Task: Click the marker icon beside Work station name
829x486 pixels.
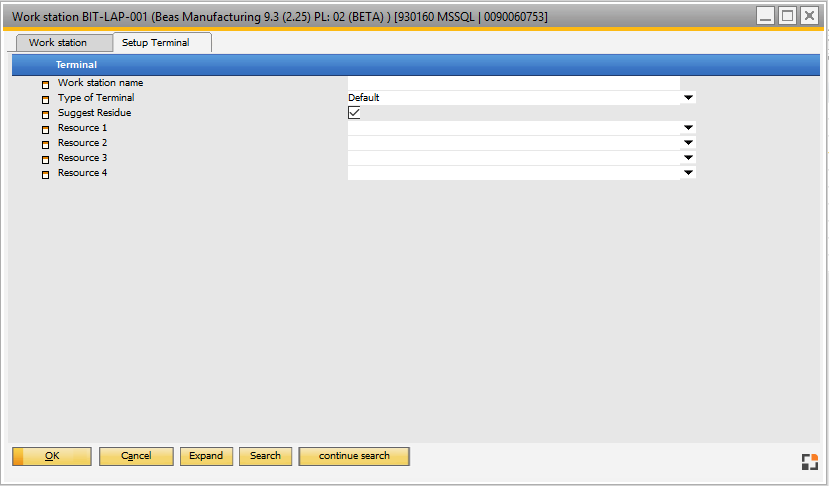Action: (x=45, y=85)
